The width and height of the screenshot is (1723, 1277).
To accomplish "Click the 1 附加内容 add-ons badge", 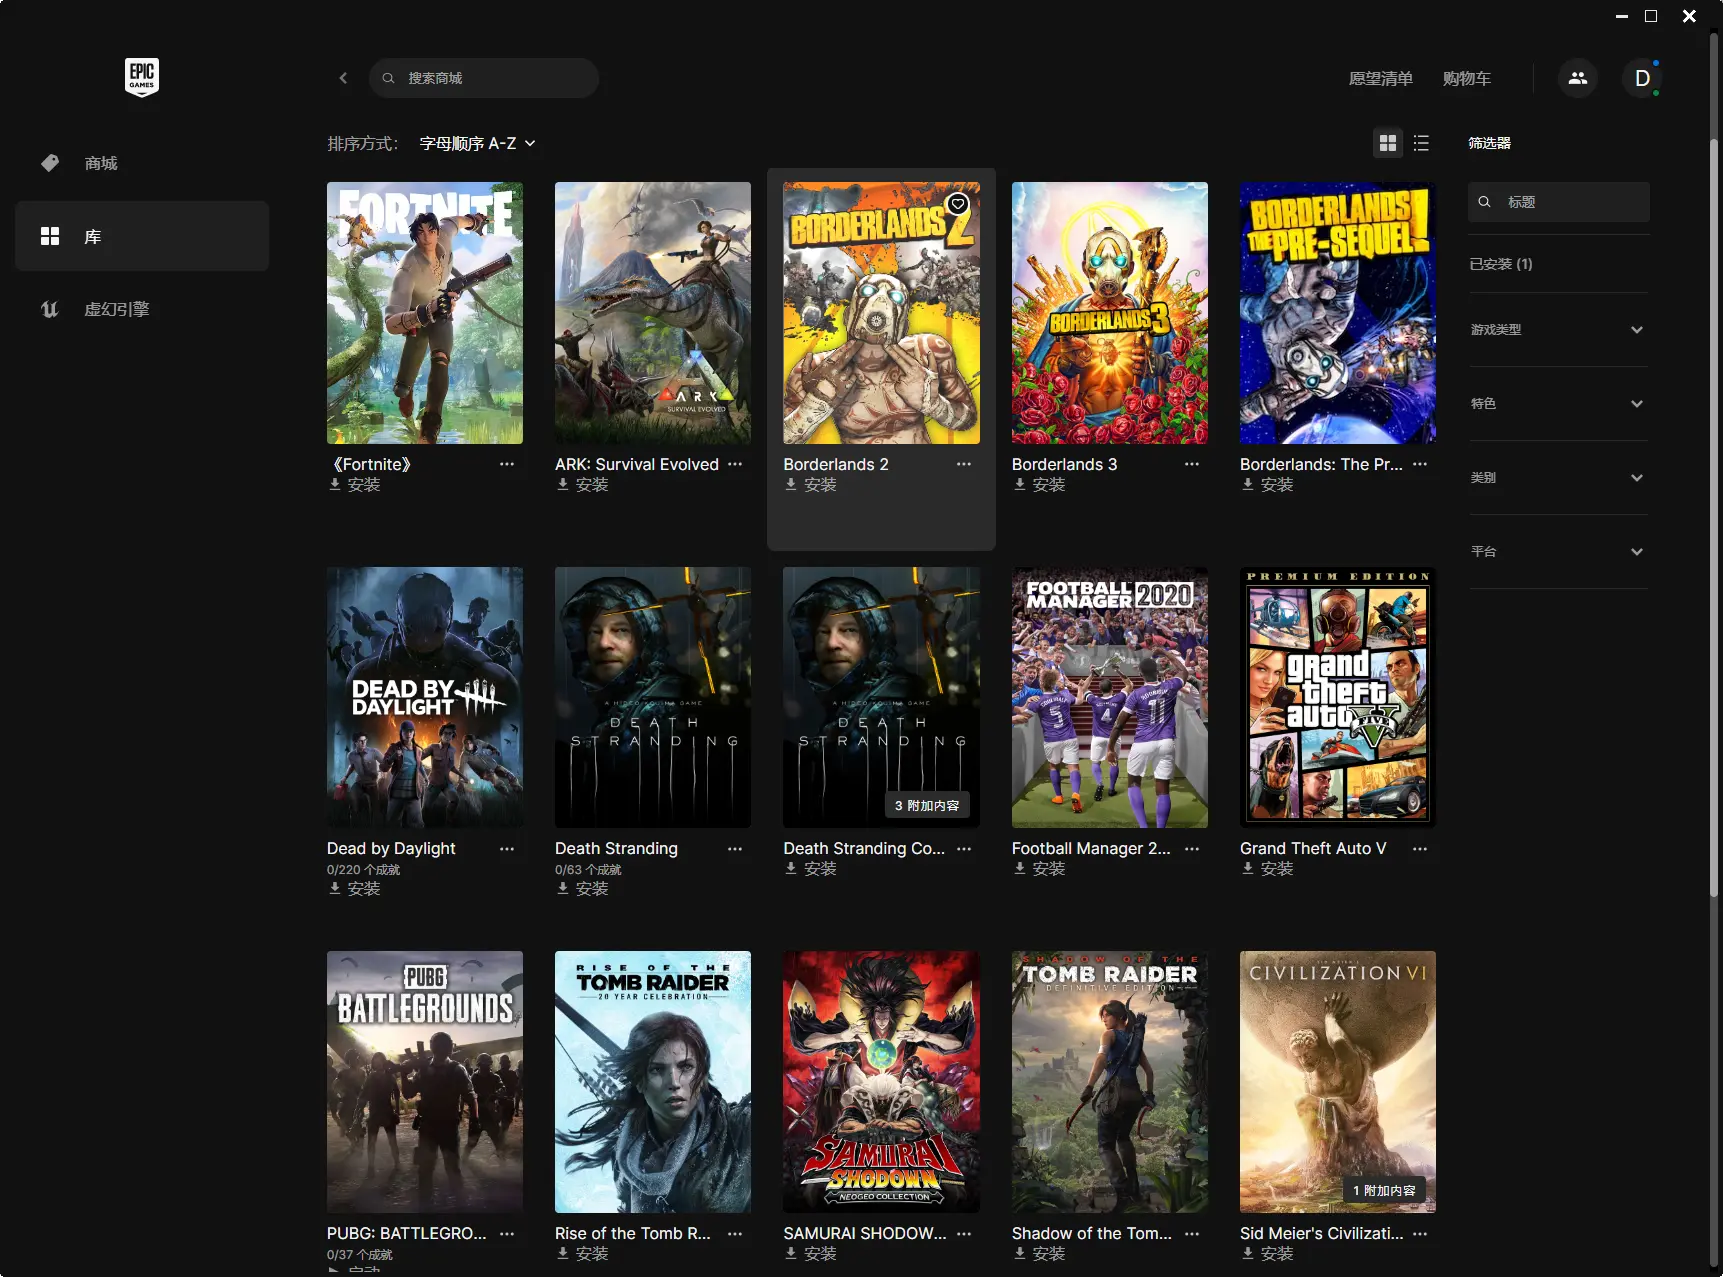I will click(x=1384, y=1190).
